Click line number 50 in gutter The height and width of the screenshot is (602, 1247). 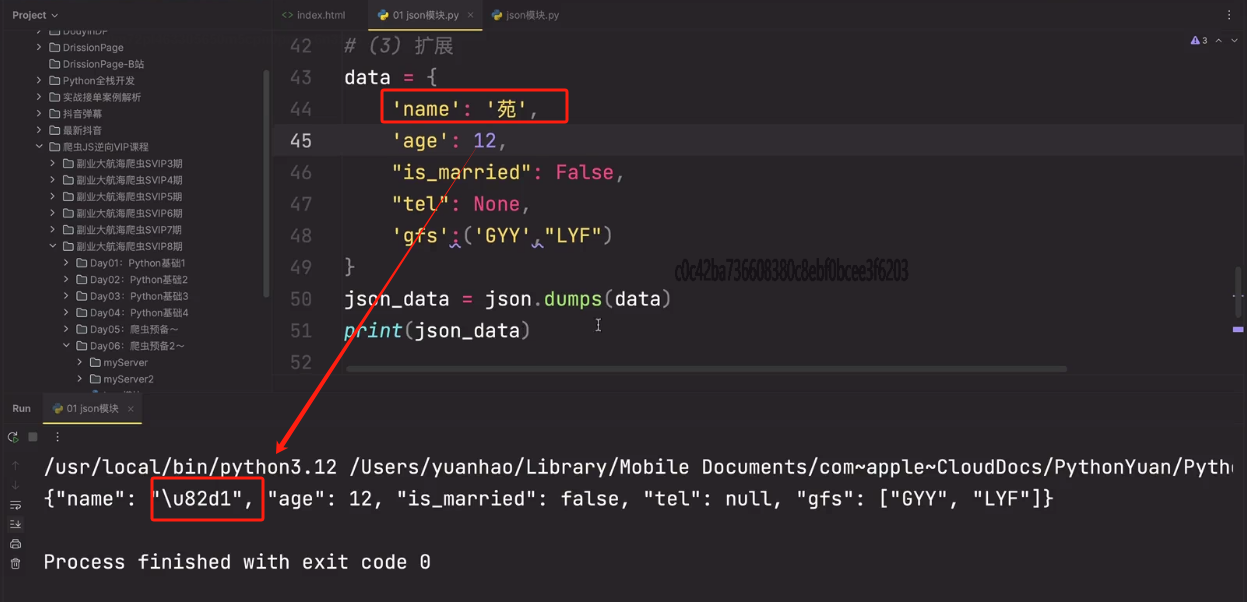coord(301,298)
